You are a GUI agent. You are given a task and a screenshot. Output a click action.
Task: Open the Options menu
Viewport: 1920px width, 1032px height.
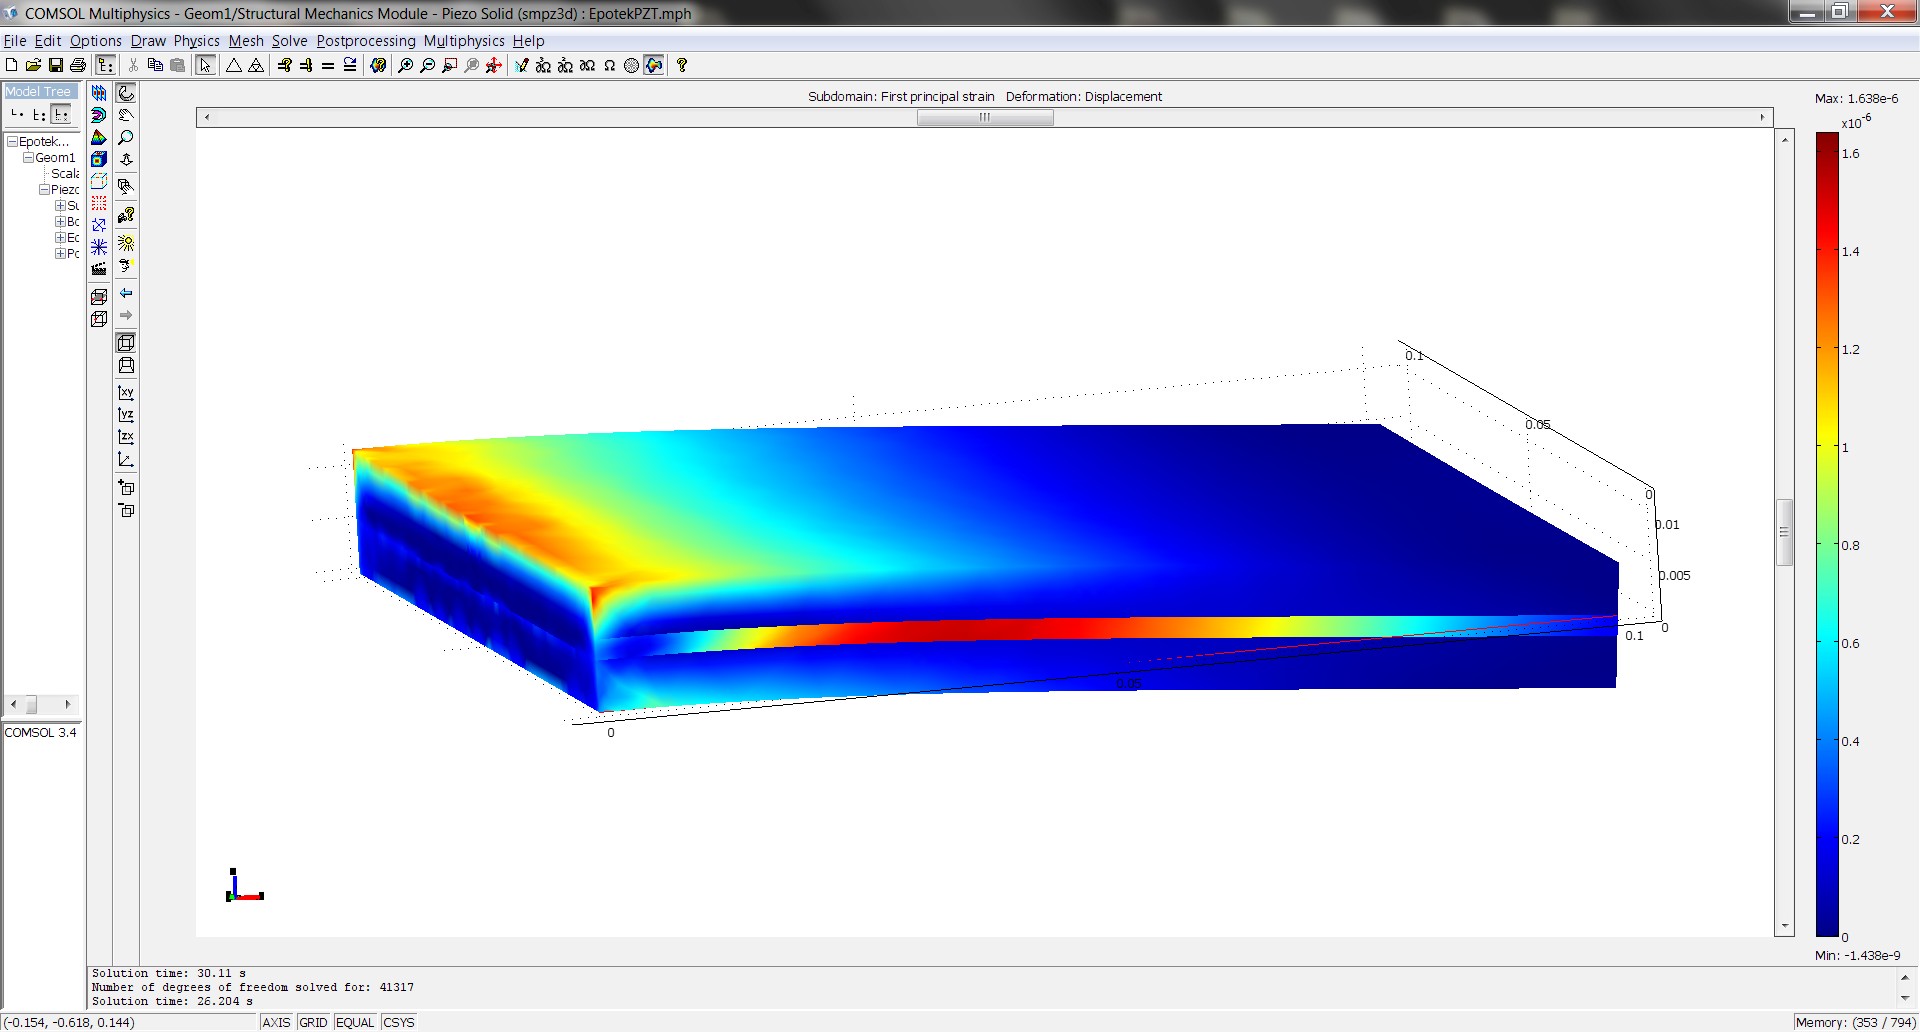point(96,41)
